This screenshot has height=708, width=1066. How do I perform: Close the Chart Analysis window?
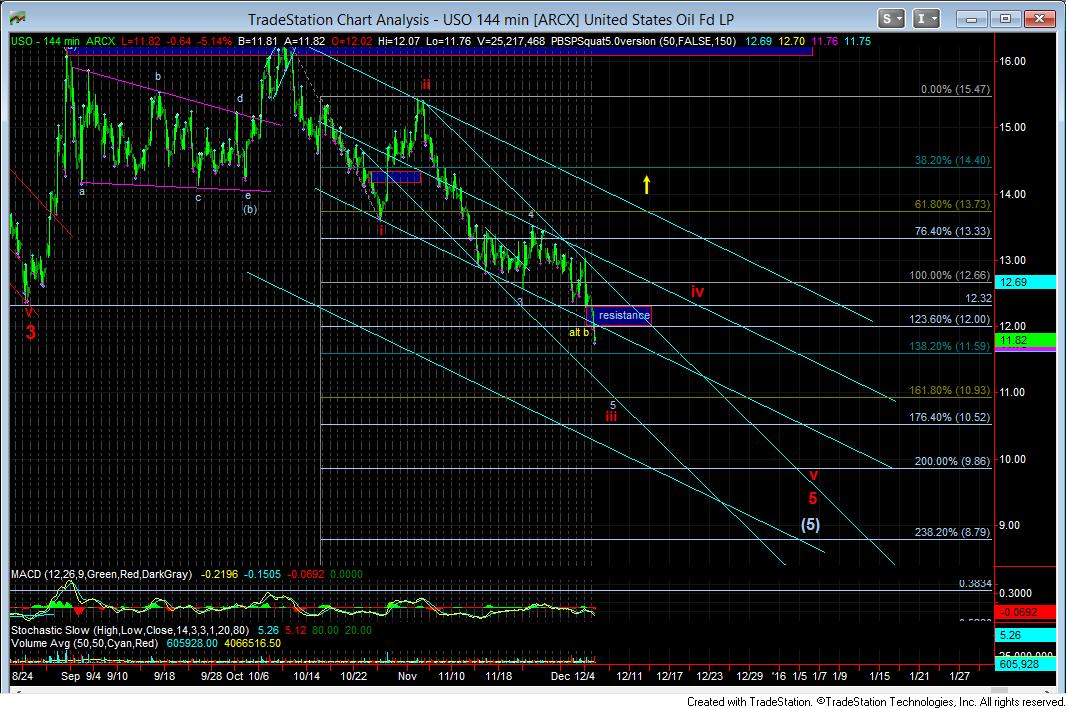pyautogui.click(x=1039, y=19)
